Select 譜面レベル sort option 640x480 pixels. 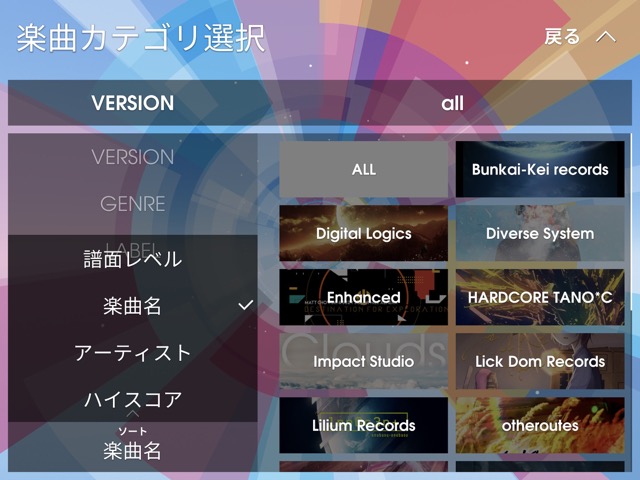[133, 258]
